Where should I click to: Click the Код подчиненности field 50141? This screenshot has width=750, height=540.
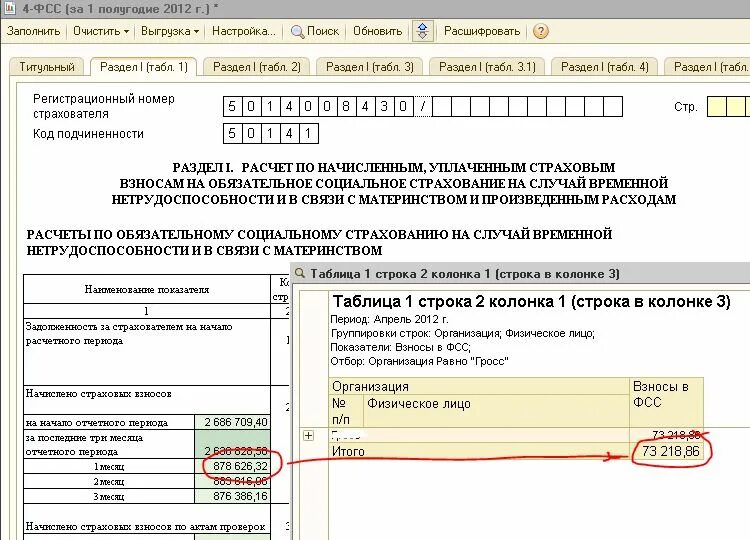(x=270, y=133)
